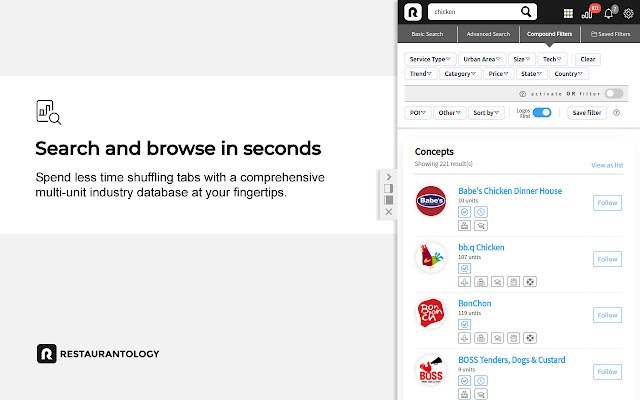
Task: Open the Saved Filters tab
Action: point(610,34)
